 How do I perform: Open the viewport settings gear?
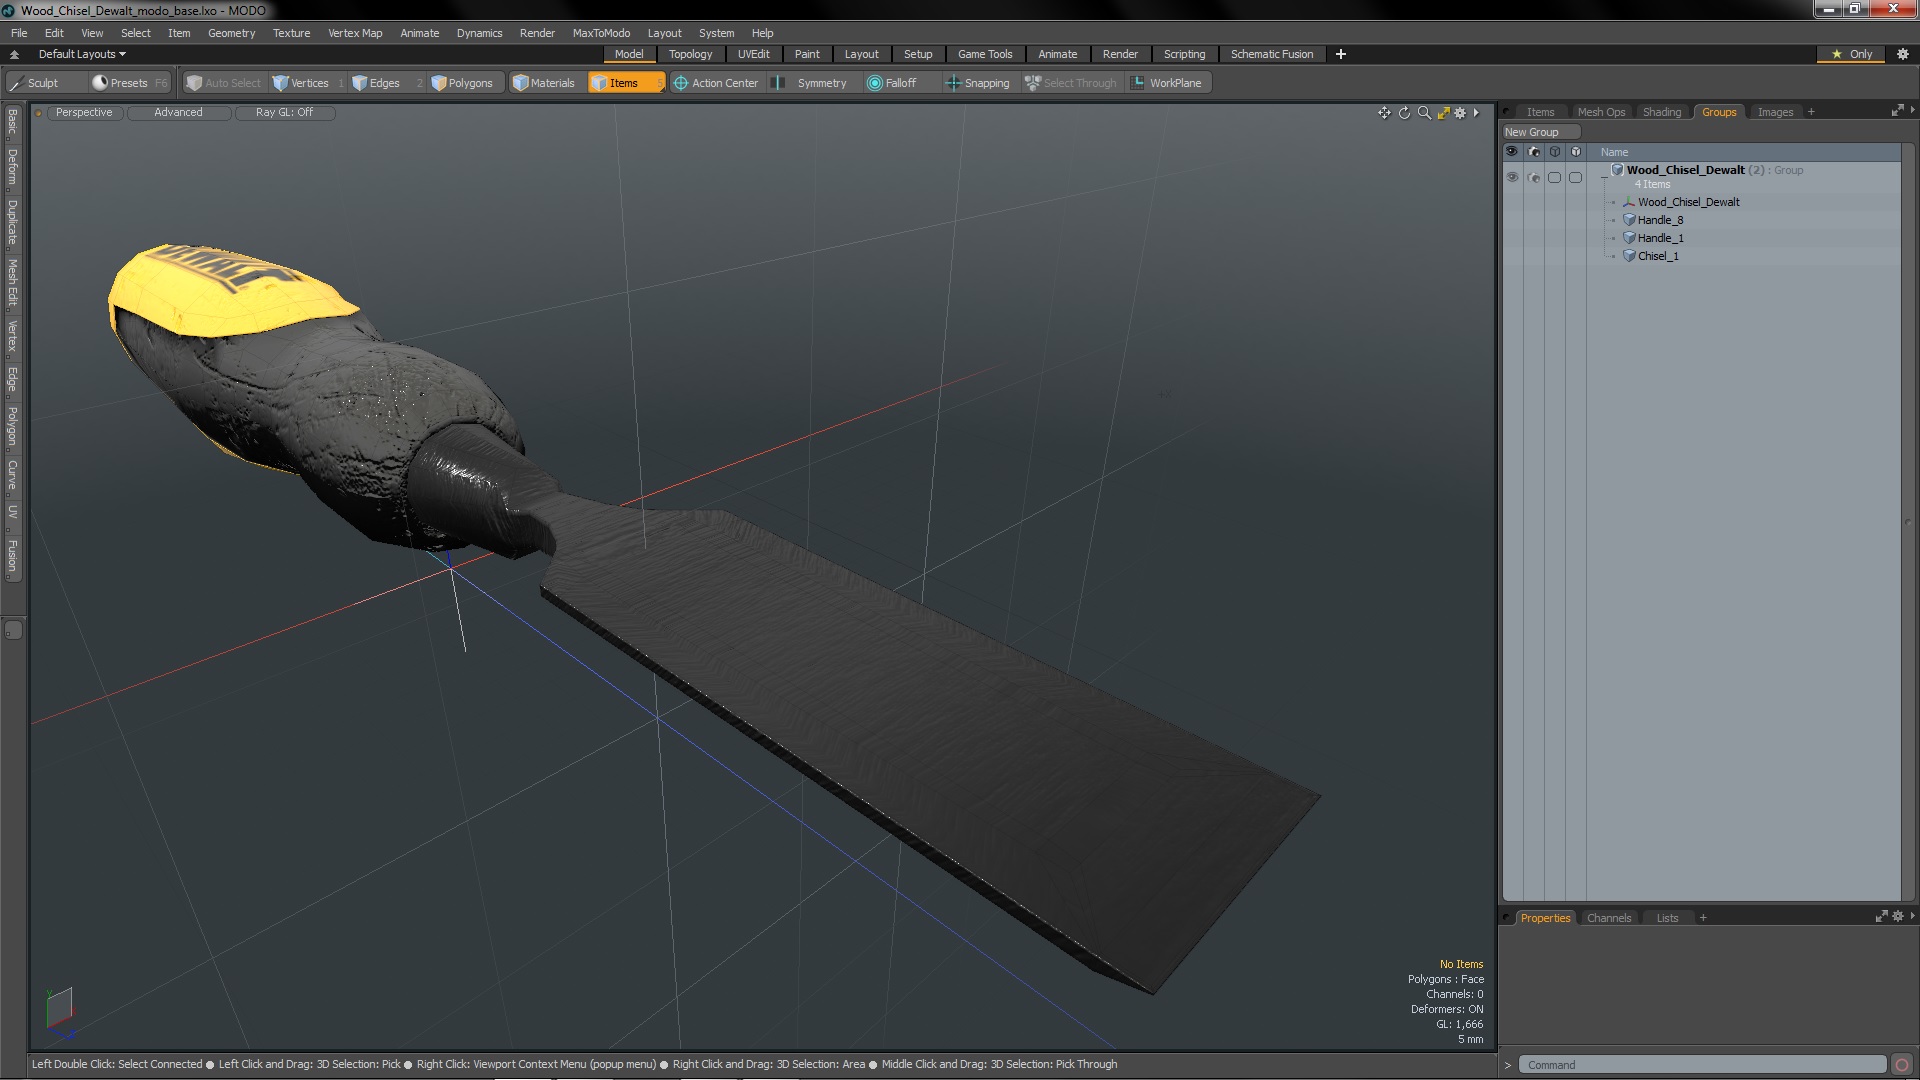(1460, 113)
